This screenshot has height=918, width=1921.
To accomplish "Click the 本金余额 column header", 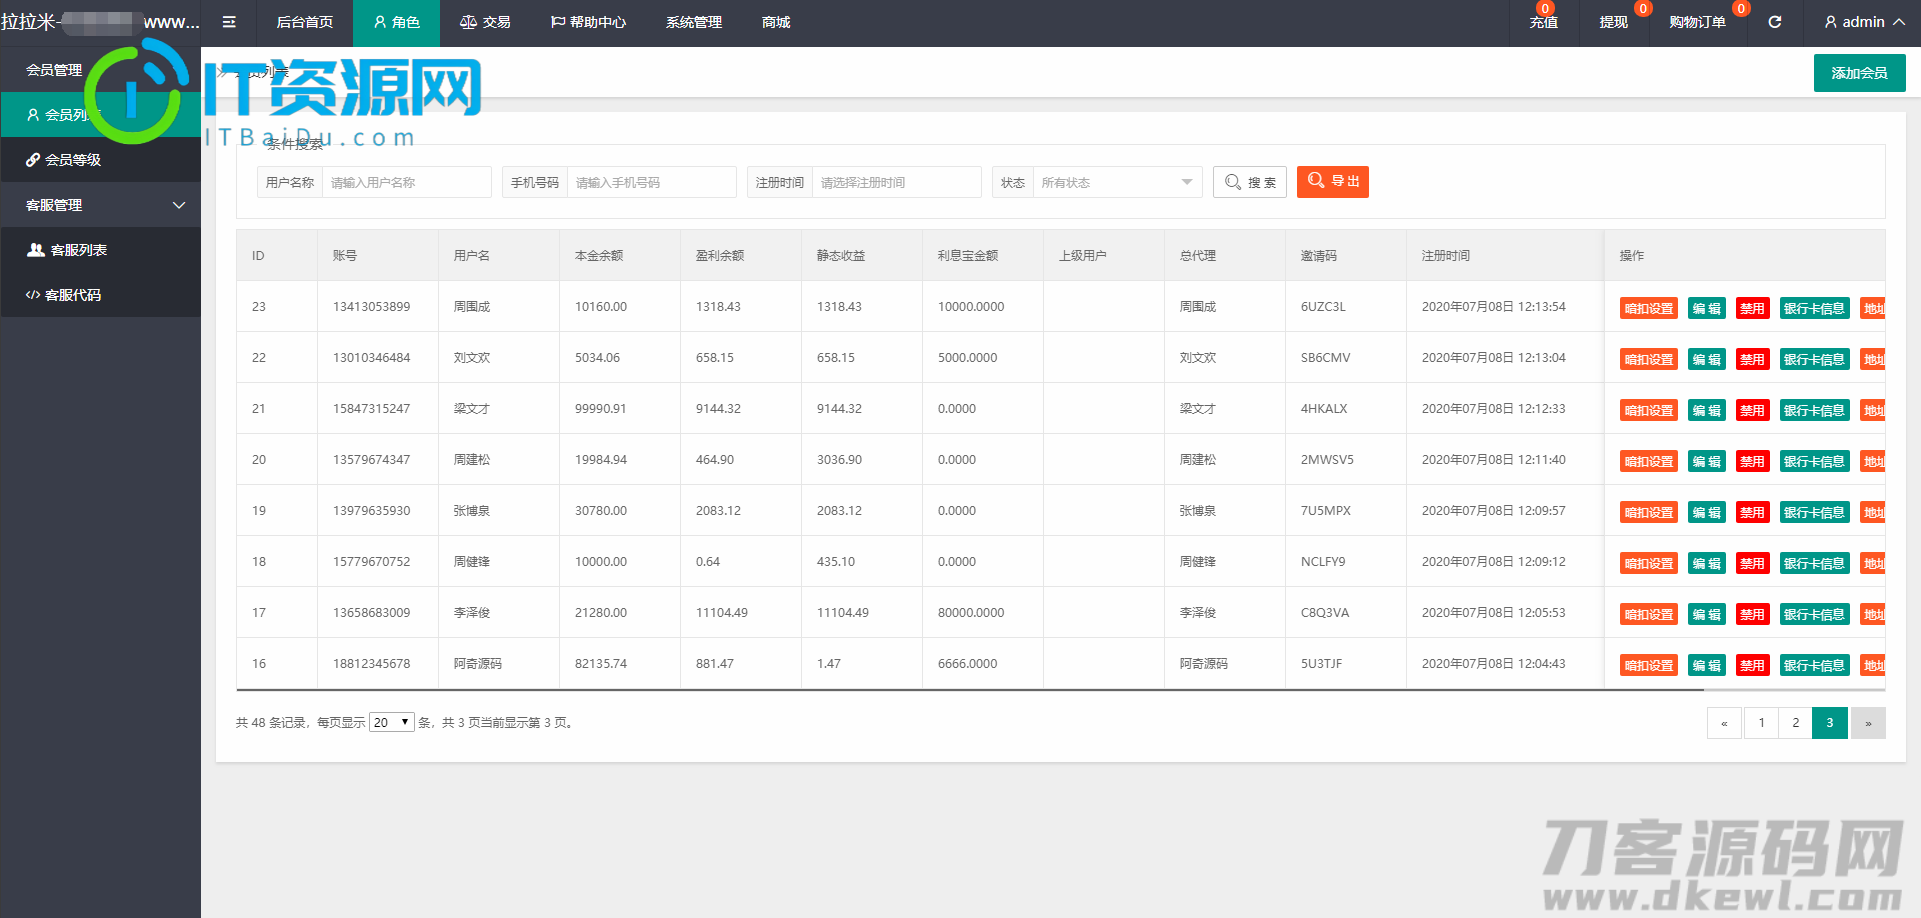I will (x=599, y=256).
